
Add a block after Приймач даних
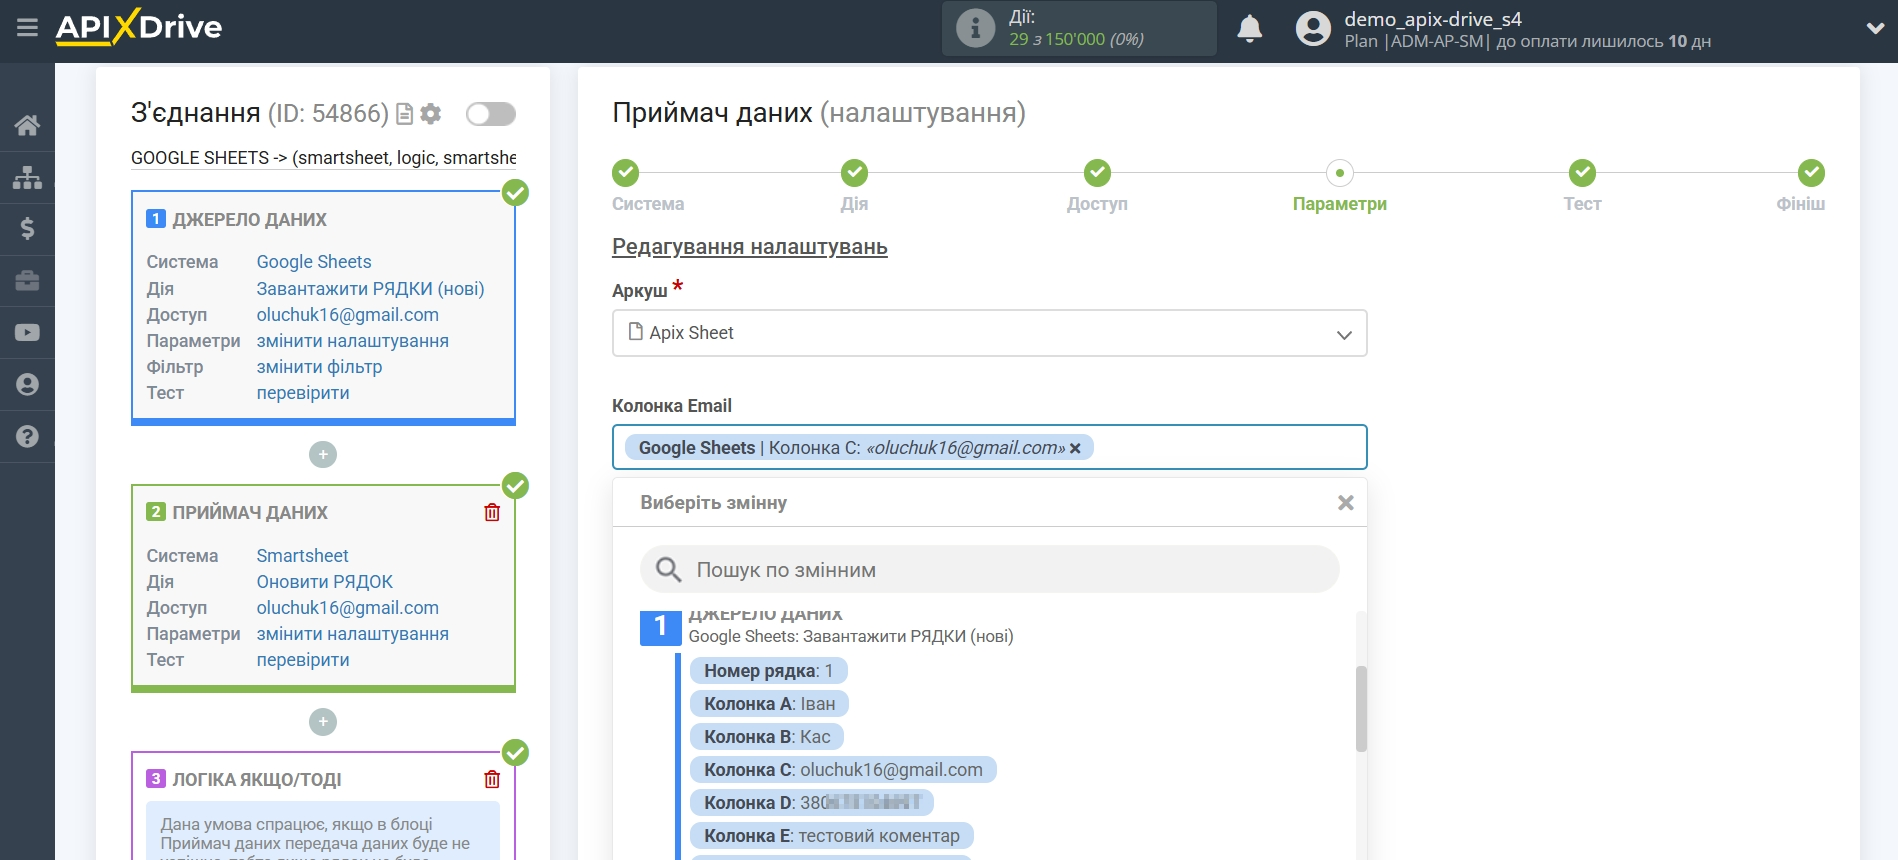323,722
